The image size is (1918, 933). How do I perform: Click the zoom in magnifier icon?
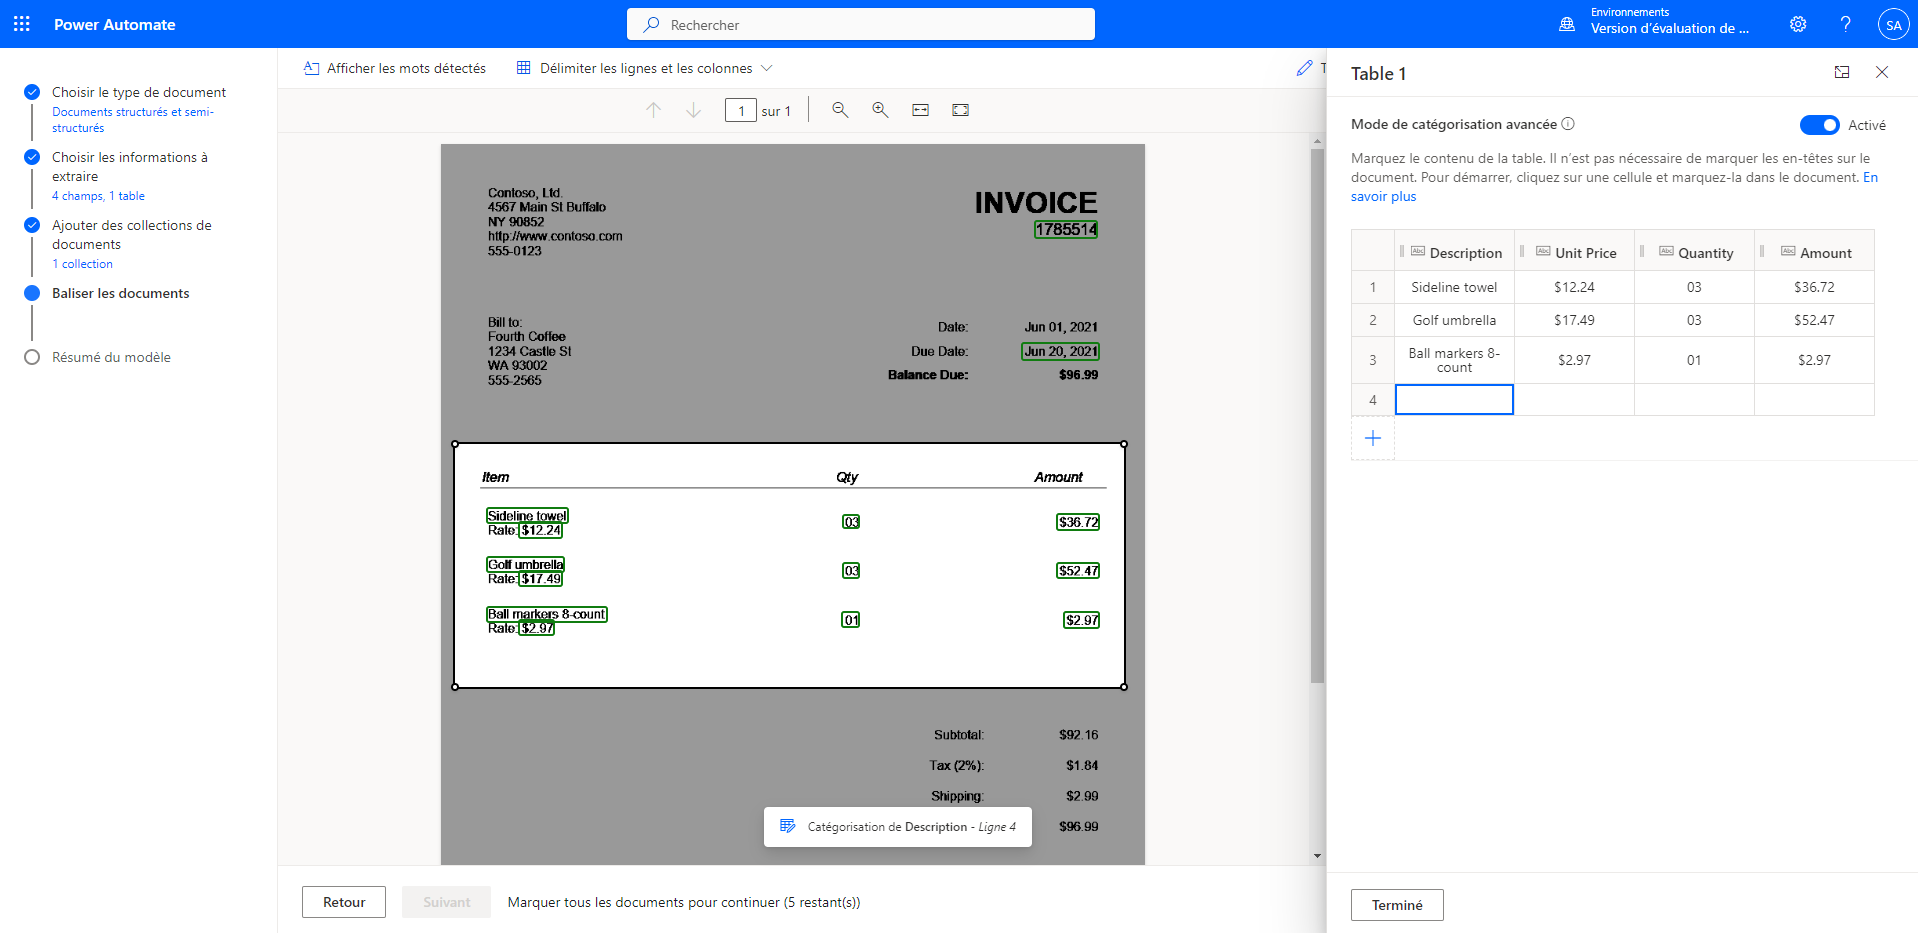point(880,110)
